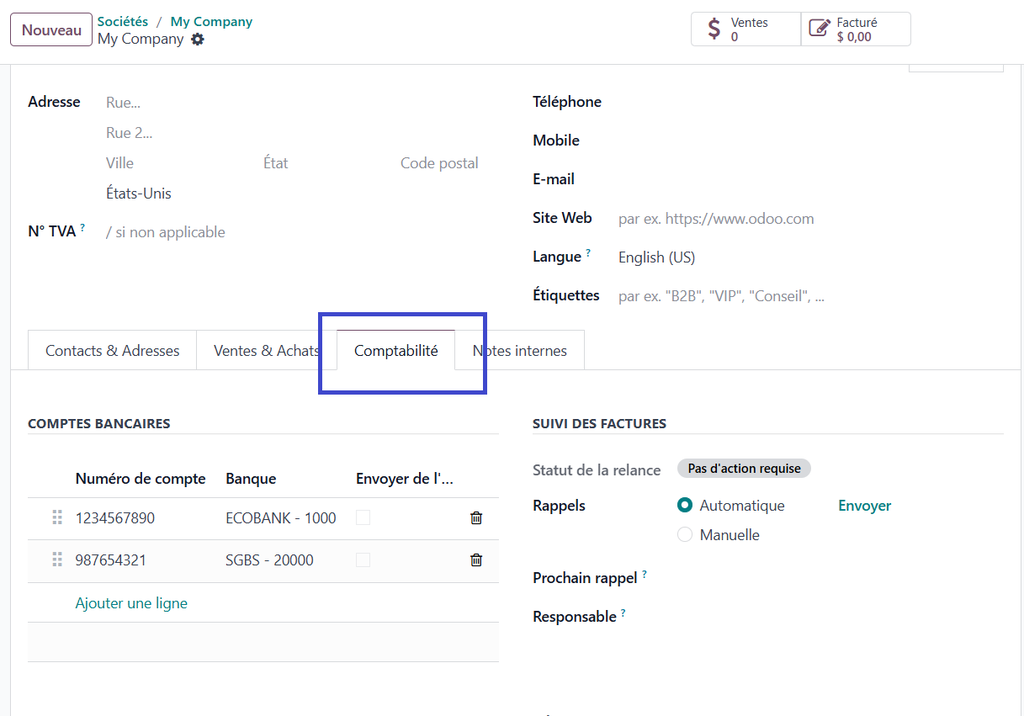Show the N° TVA help tooltip

click(83, 227)
